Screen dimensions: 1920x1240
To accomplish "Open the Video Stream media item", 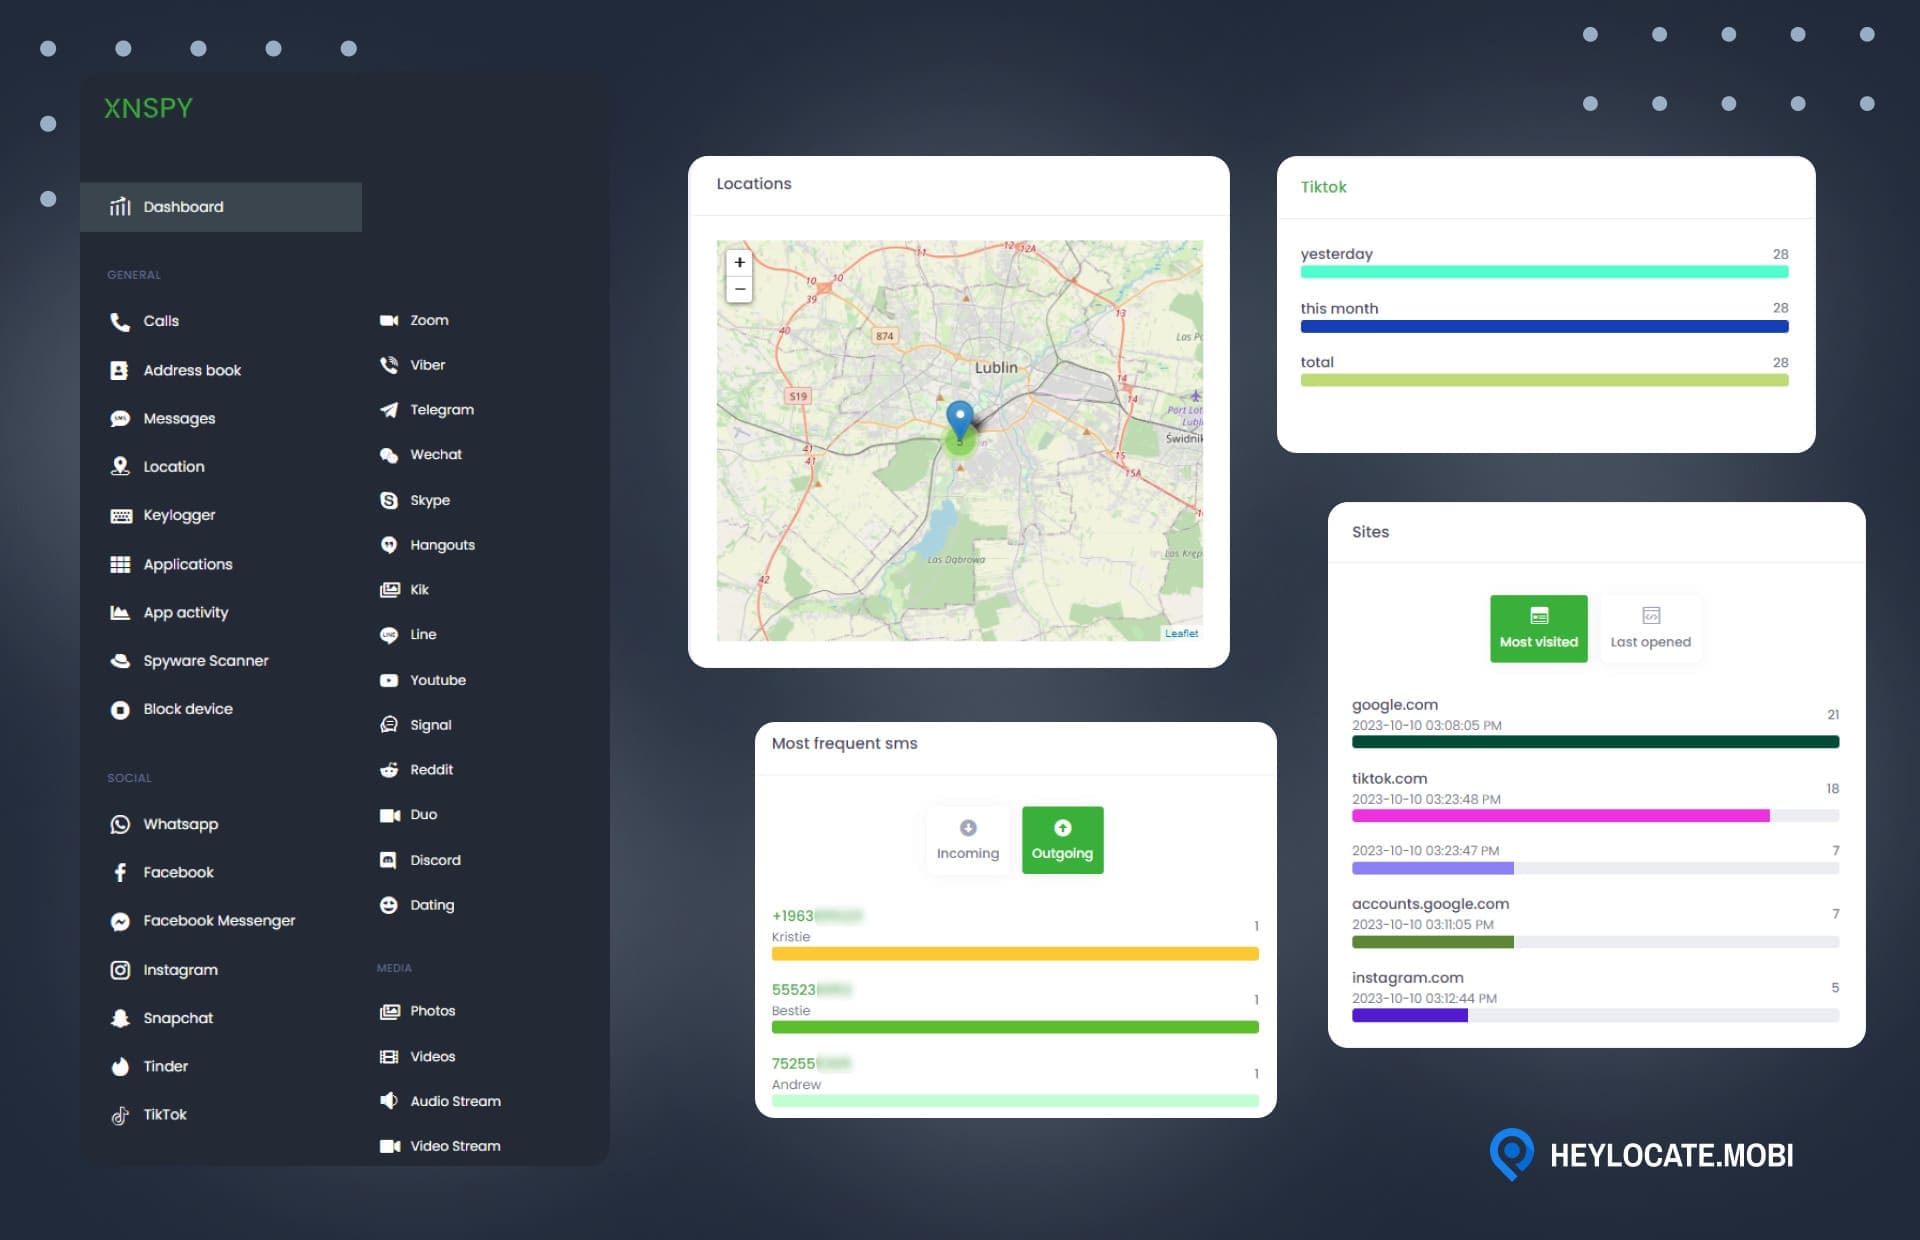I will click(440, 1146).
